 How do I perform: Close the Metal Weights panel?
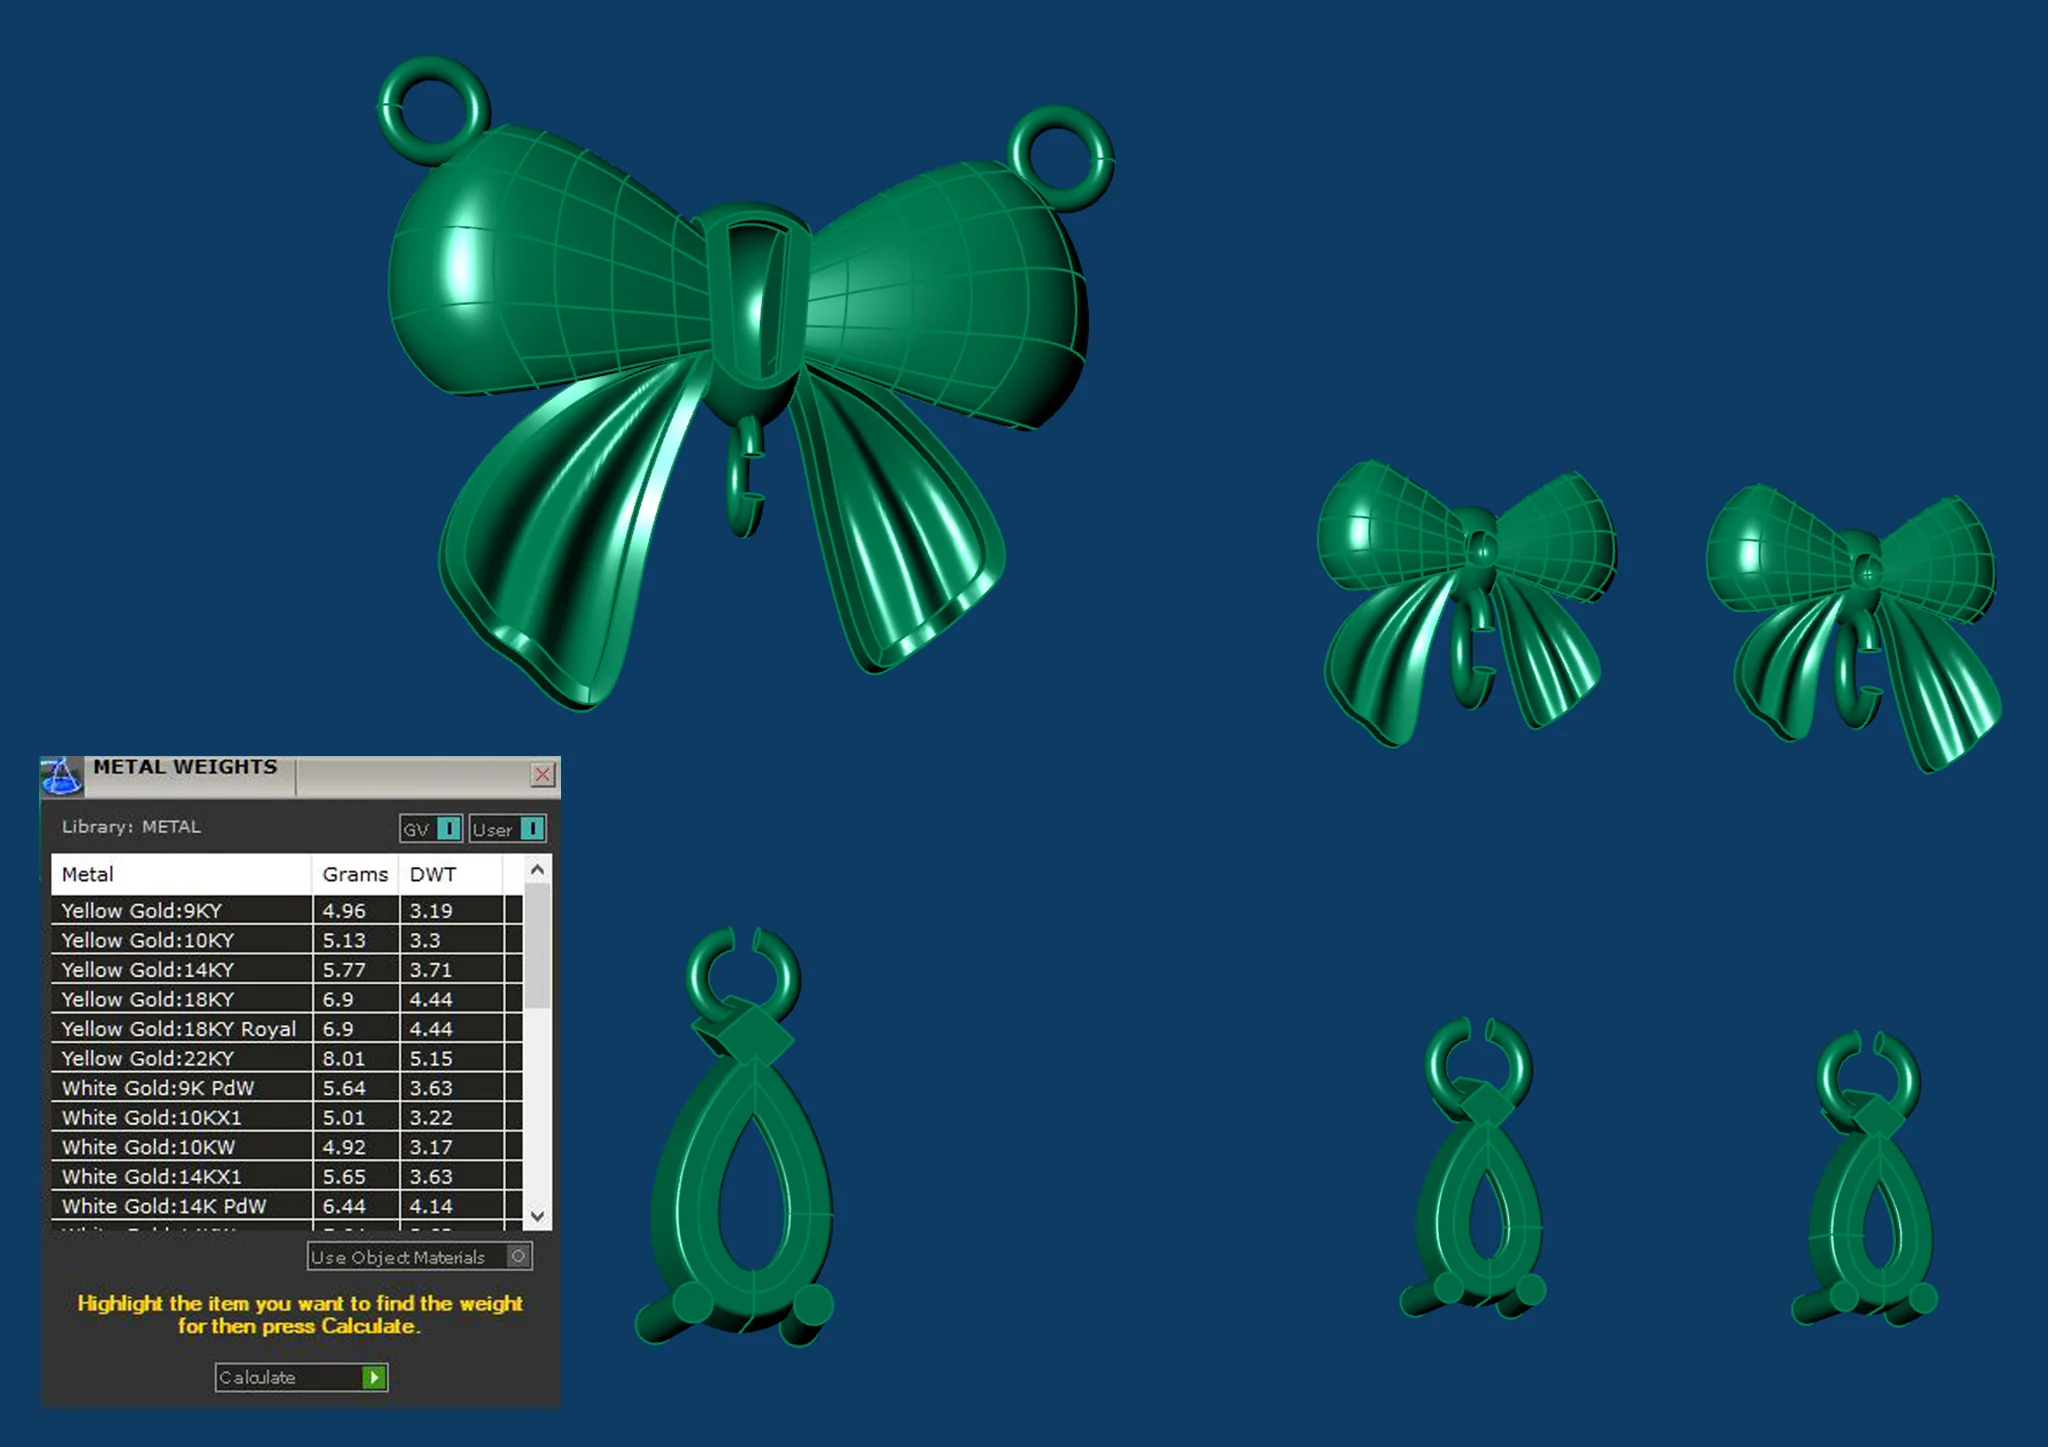click(x=542, y=774)
